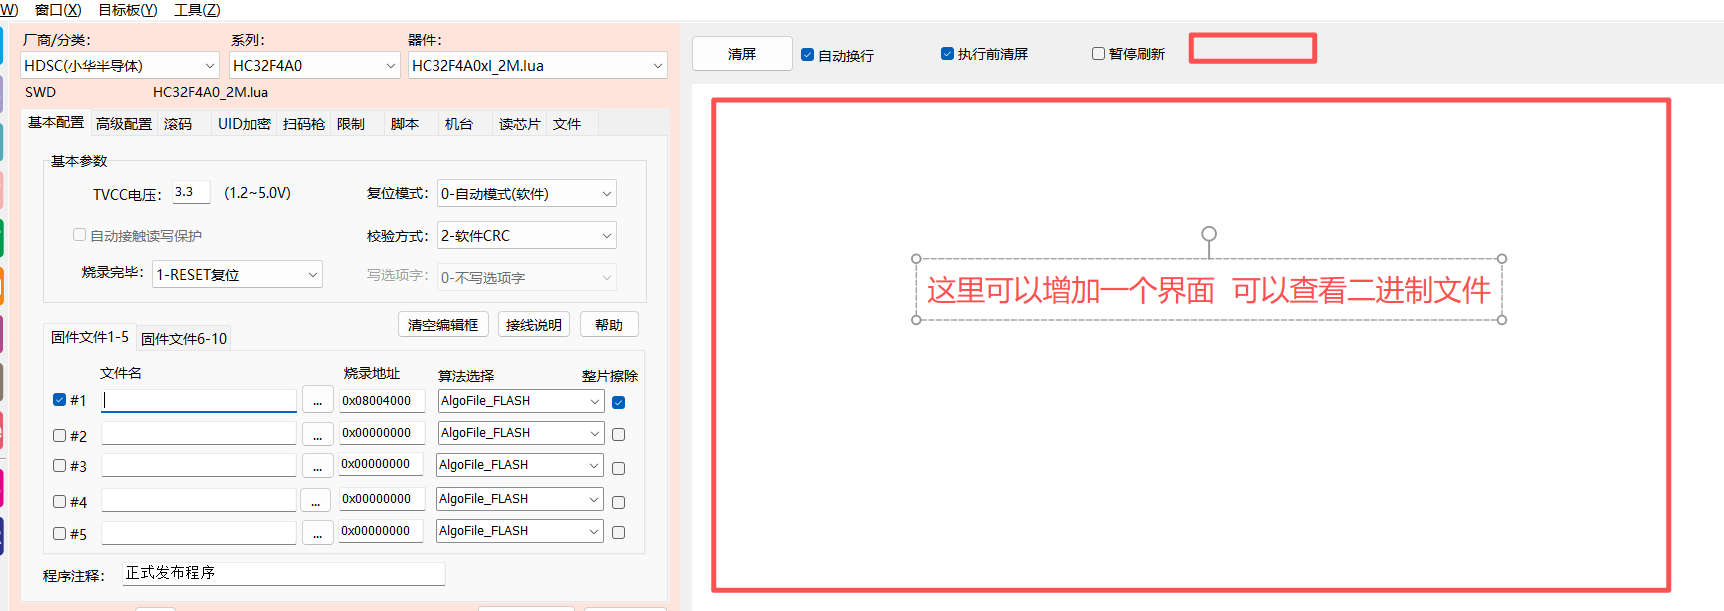Screen dimensions: 1724x611
Task: Switch to the 高级配置 tab
Action: pyautogui.click(x=123, y=124)
